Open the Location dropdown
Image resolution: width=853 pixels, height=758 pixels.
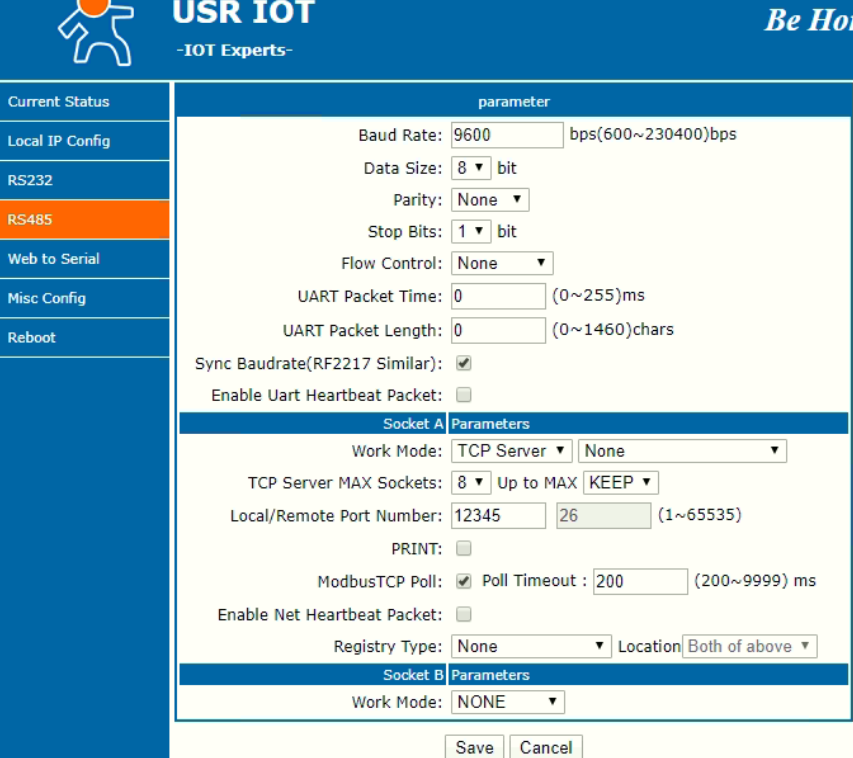[750, 646]
